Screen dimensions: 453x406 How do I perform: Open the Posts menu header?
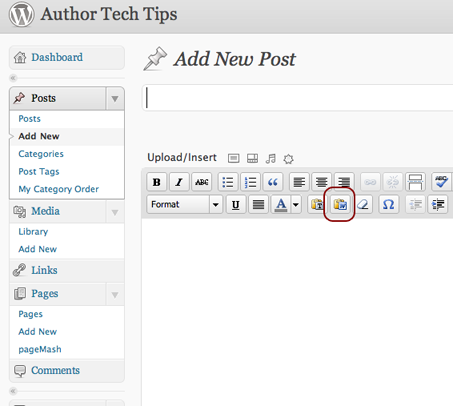[58, 98]
